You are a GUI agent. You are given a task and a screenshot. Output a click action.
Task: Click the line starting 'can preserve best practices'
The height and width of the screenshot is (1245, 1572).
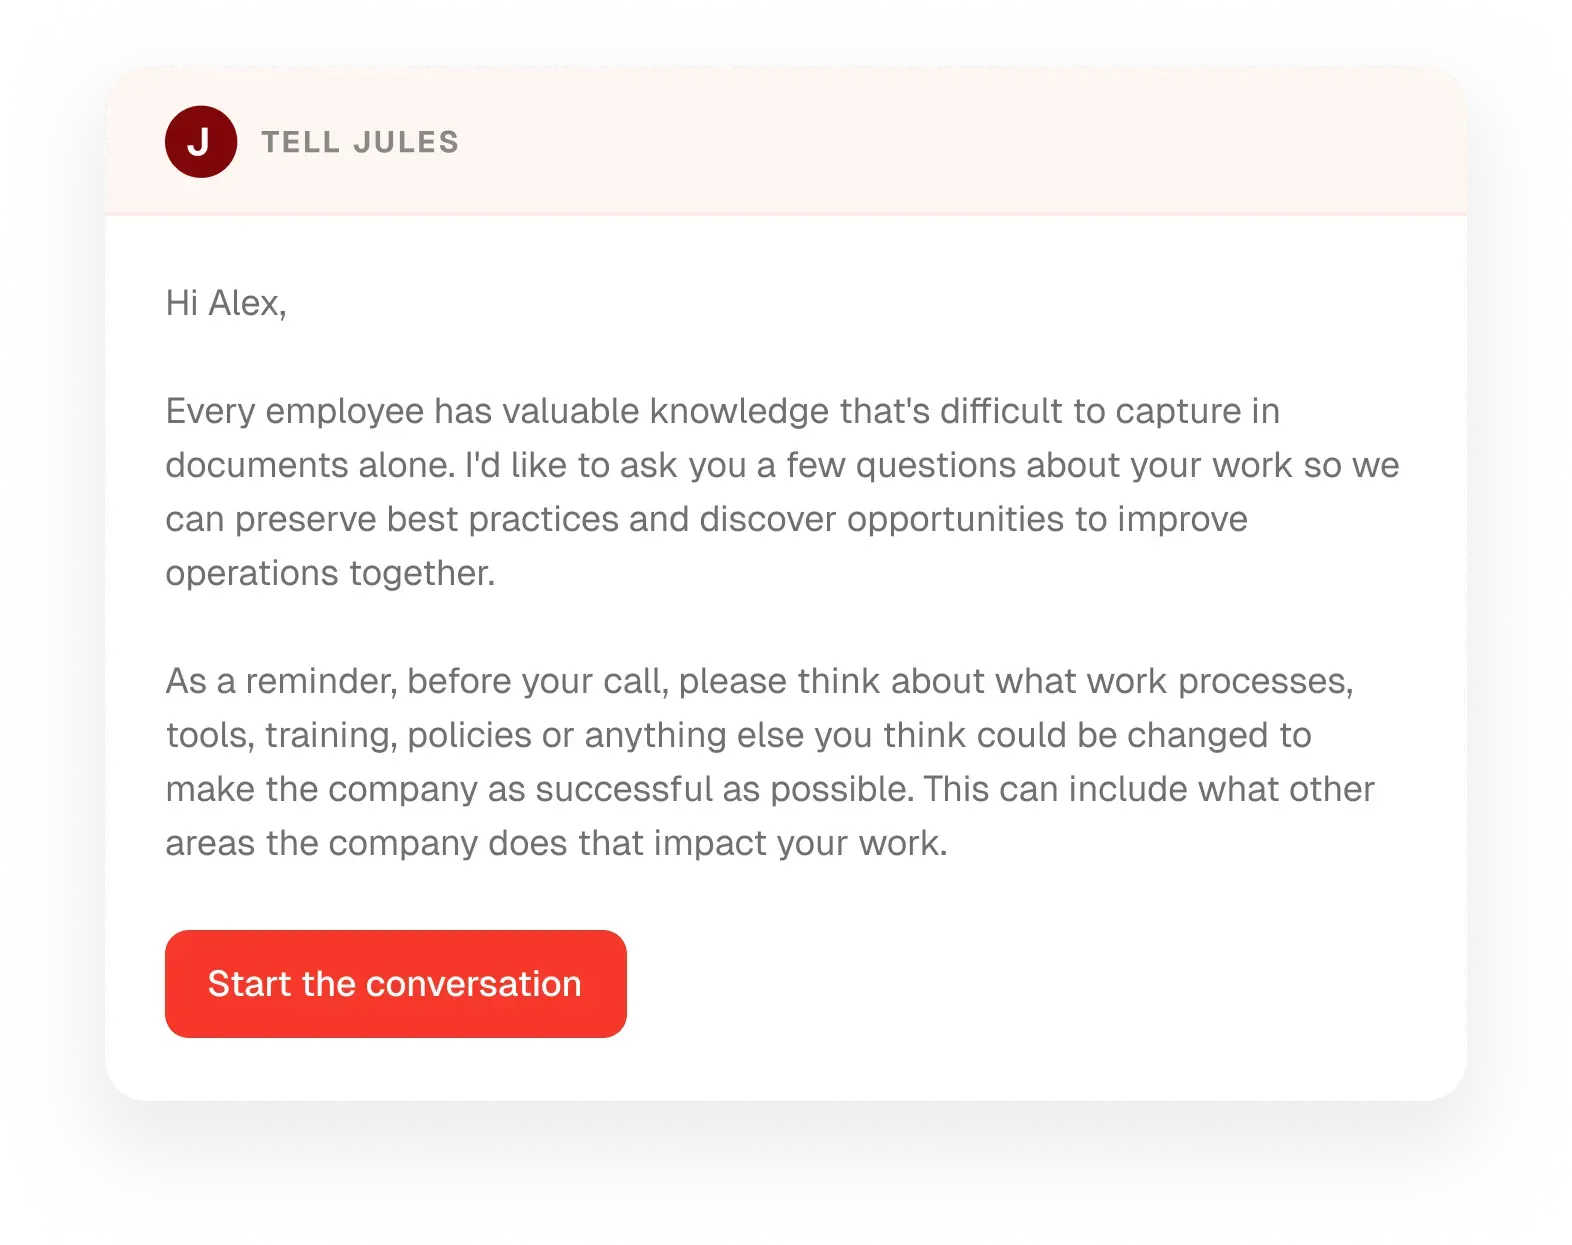(x=707, y=519)
